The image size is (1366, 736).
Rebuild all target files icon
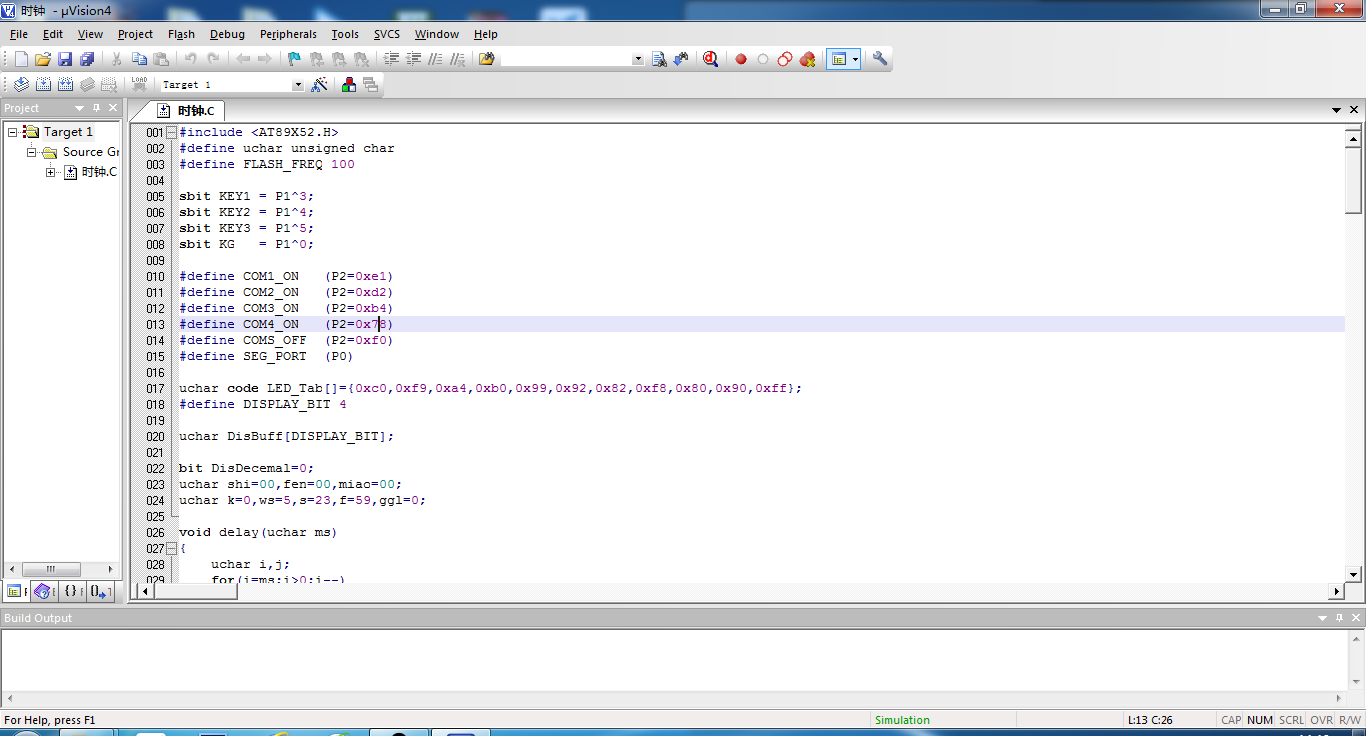65,85
